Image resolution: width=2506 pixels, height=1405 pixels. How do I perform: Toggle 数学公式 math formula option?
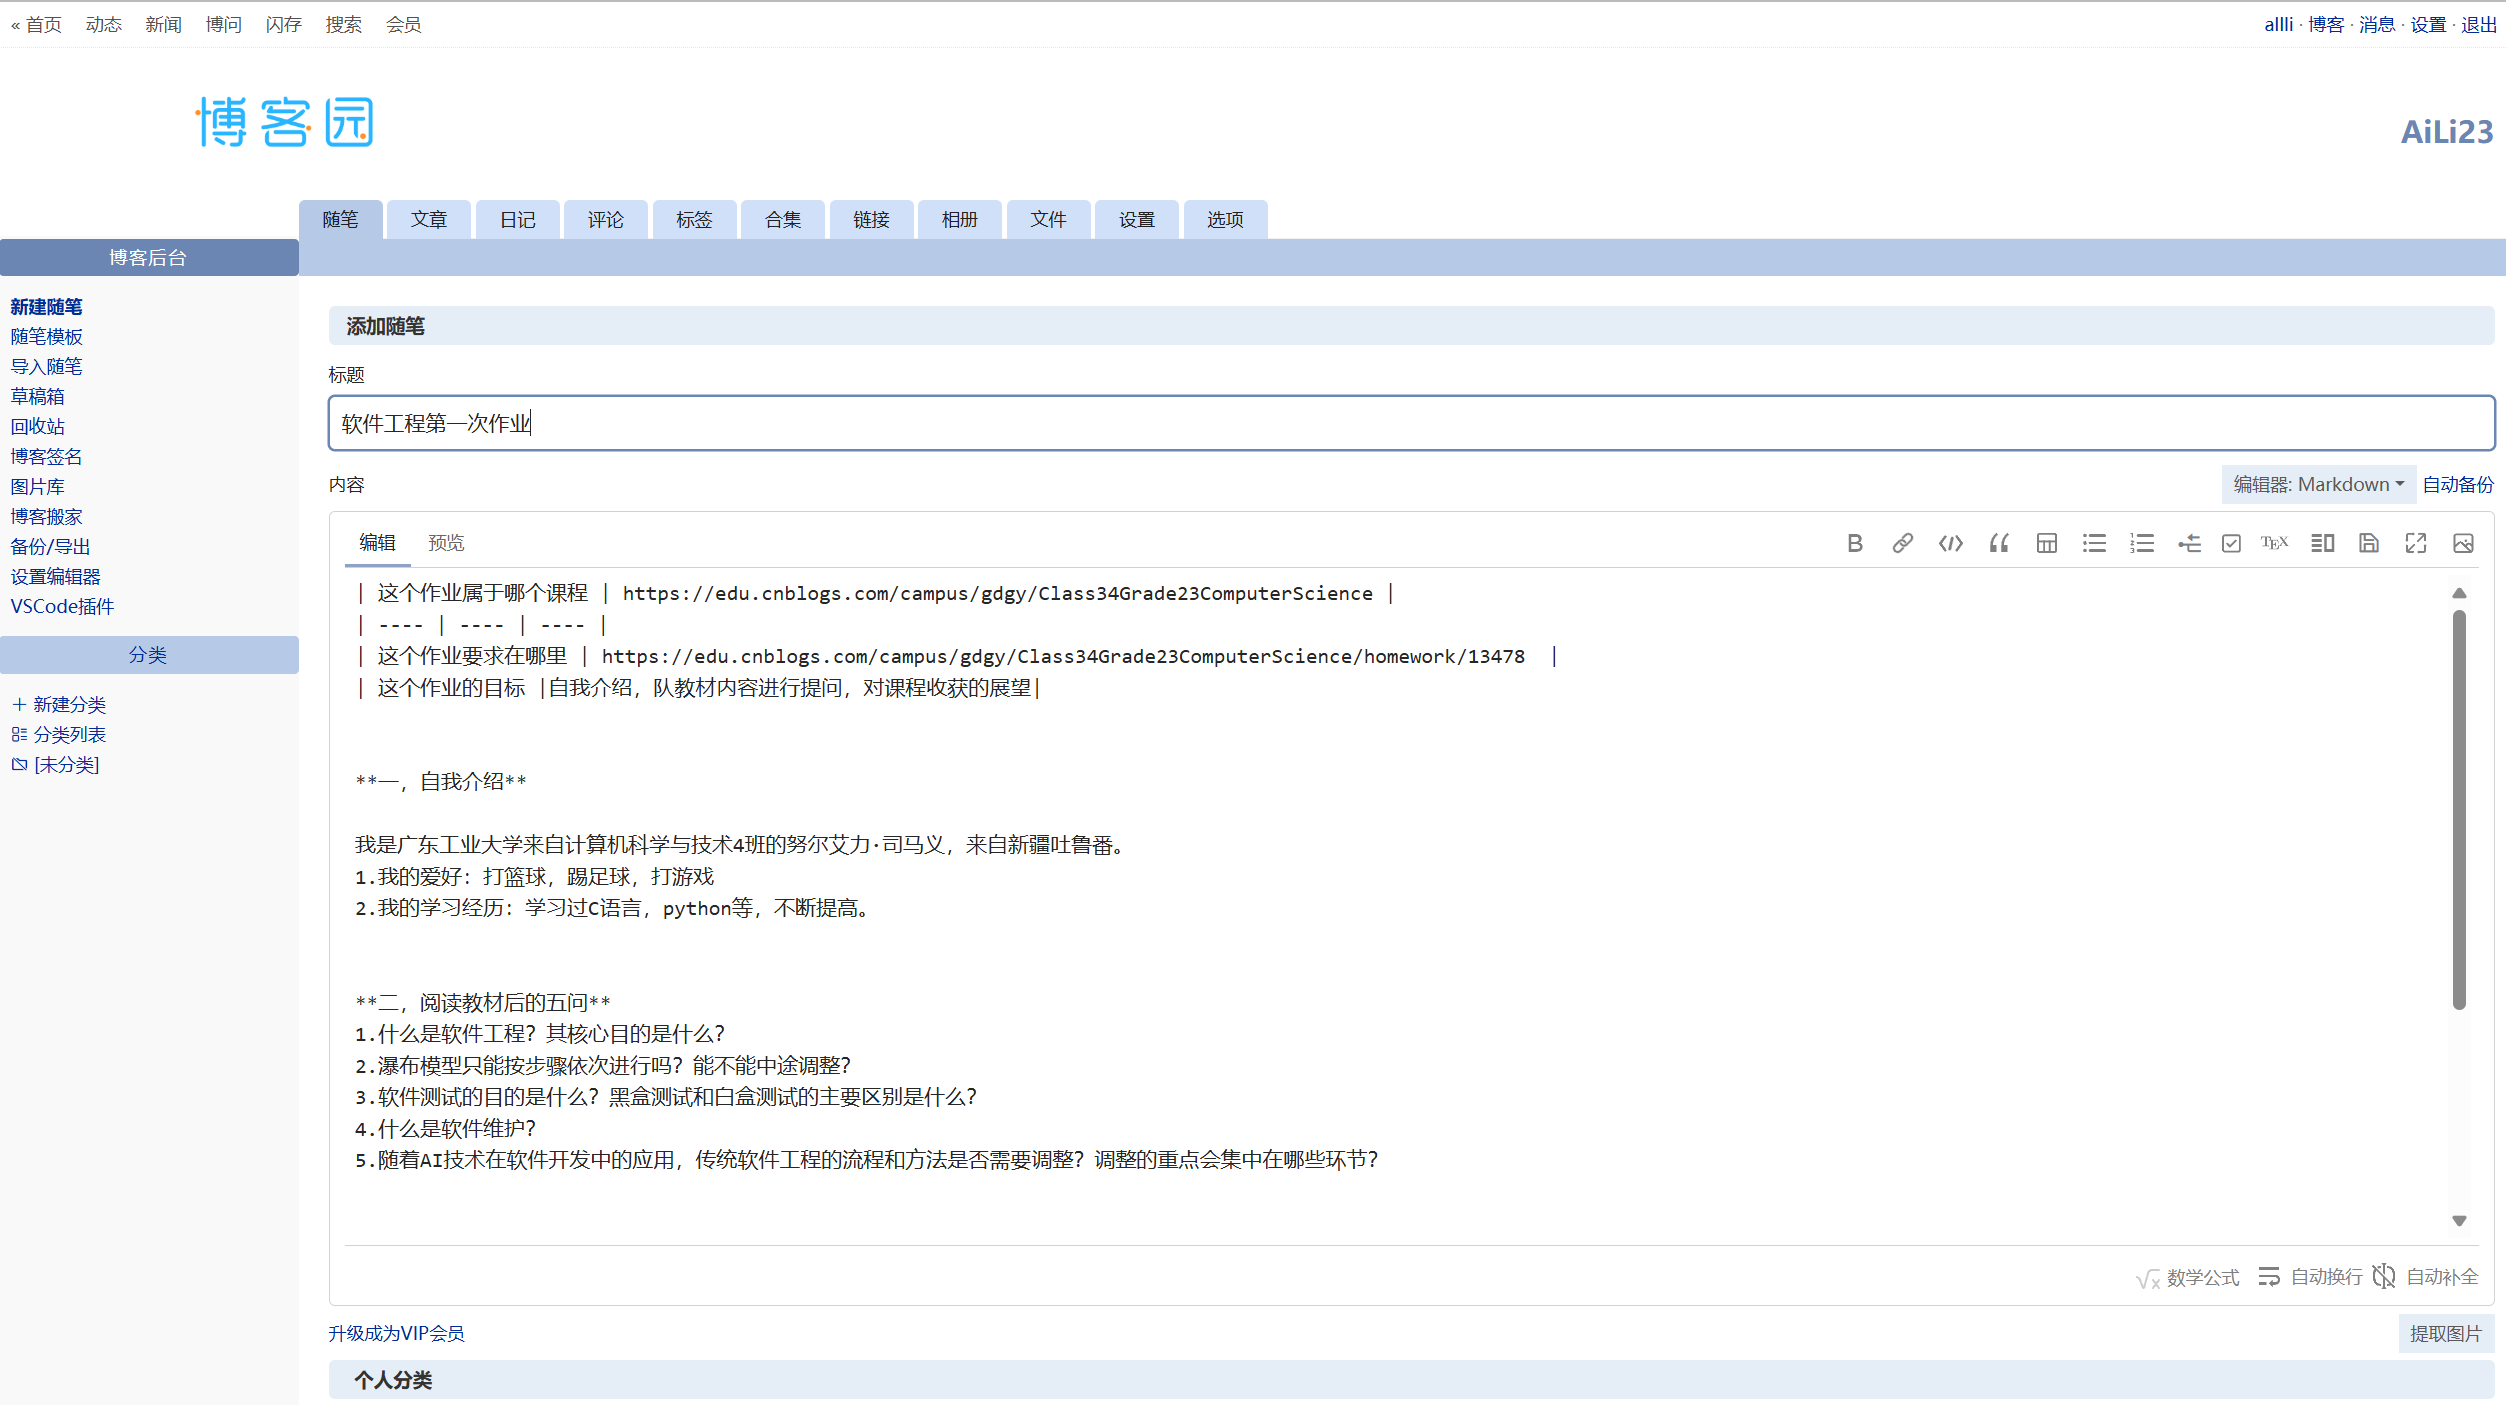(x=2188, y=1278)
